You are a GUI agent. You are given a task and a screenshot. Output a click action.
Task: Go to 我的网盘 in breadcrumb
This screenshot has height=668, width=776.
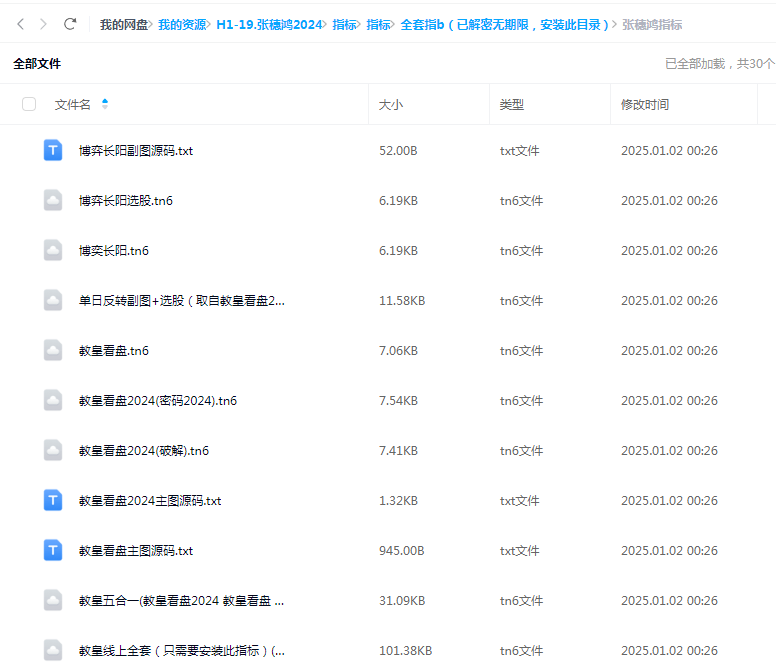point(123,24)
